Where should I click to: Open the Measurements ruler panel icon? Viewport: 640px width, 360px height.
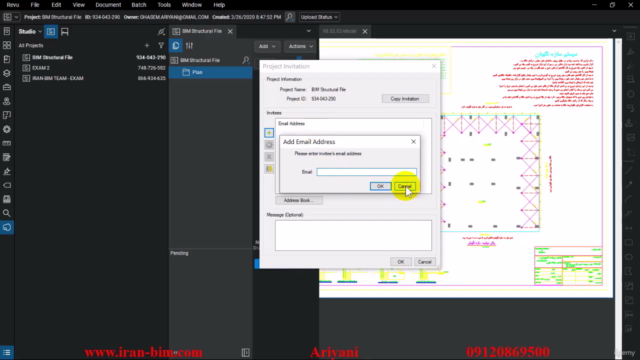(x=7, y=143)
